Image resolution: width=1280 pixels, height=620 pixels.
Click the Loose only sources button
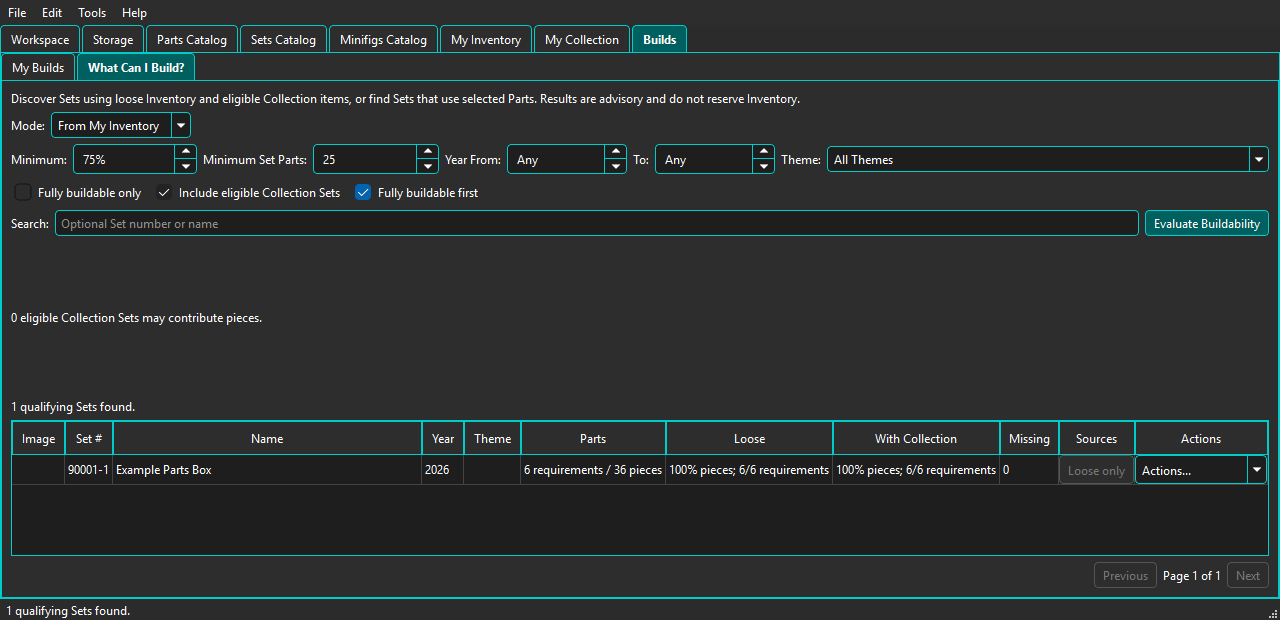click(x=1097, y=471)
